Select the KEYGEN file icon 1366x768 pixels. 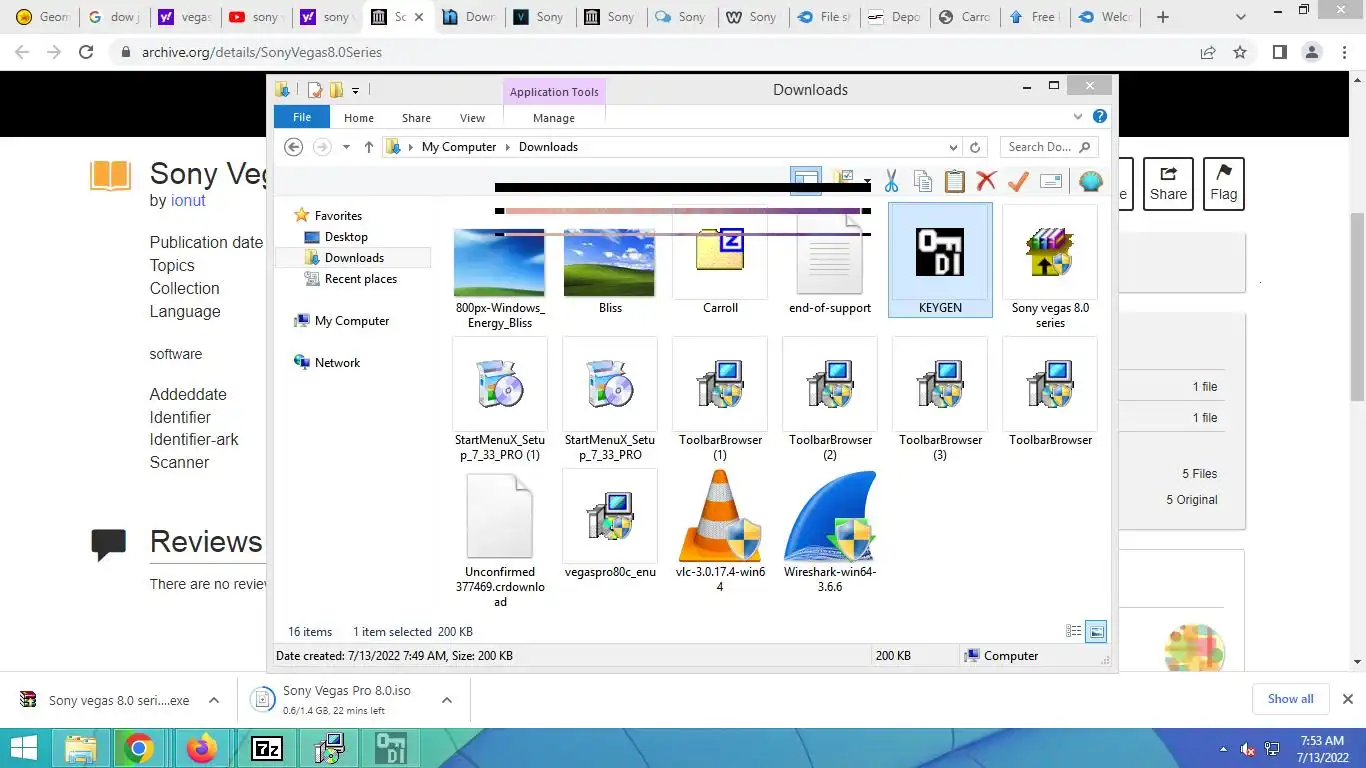940,260
